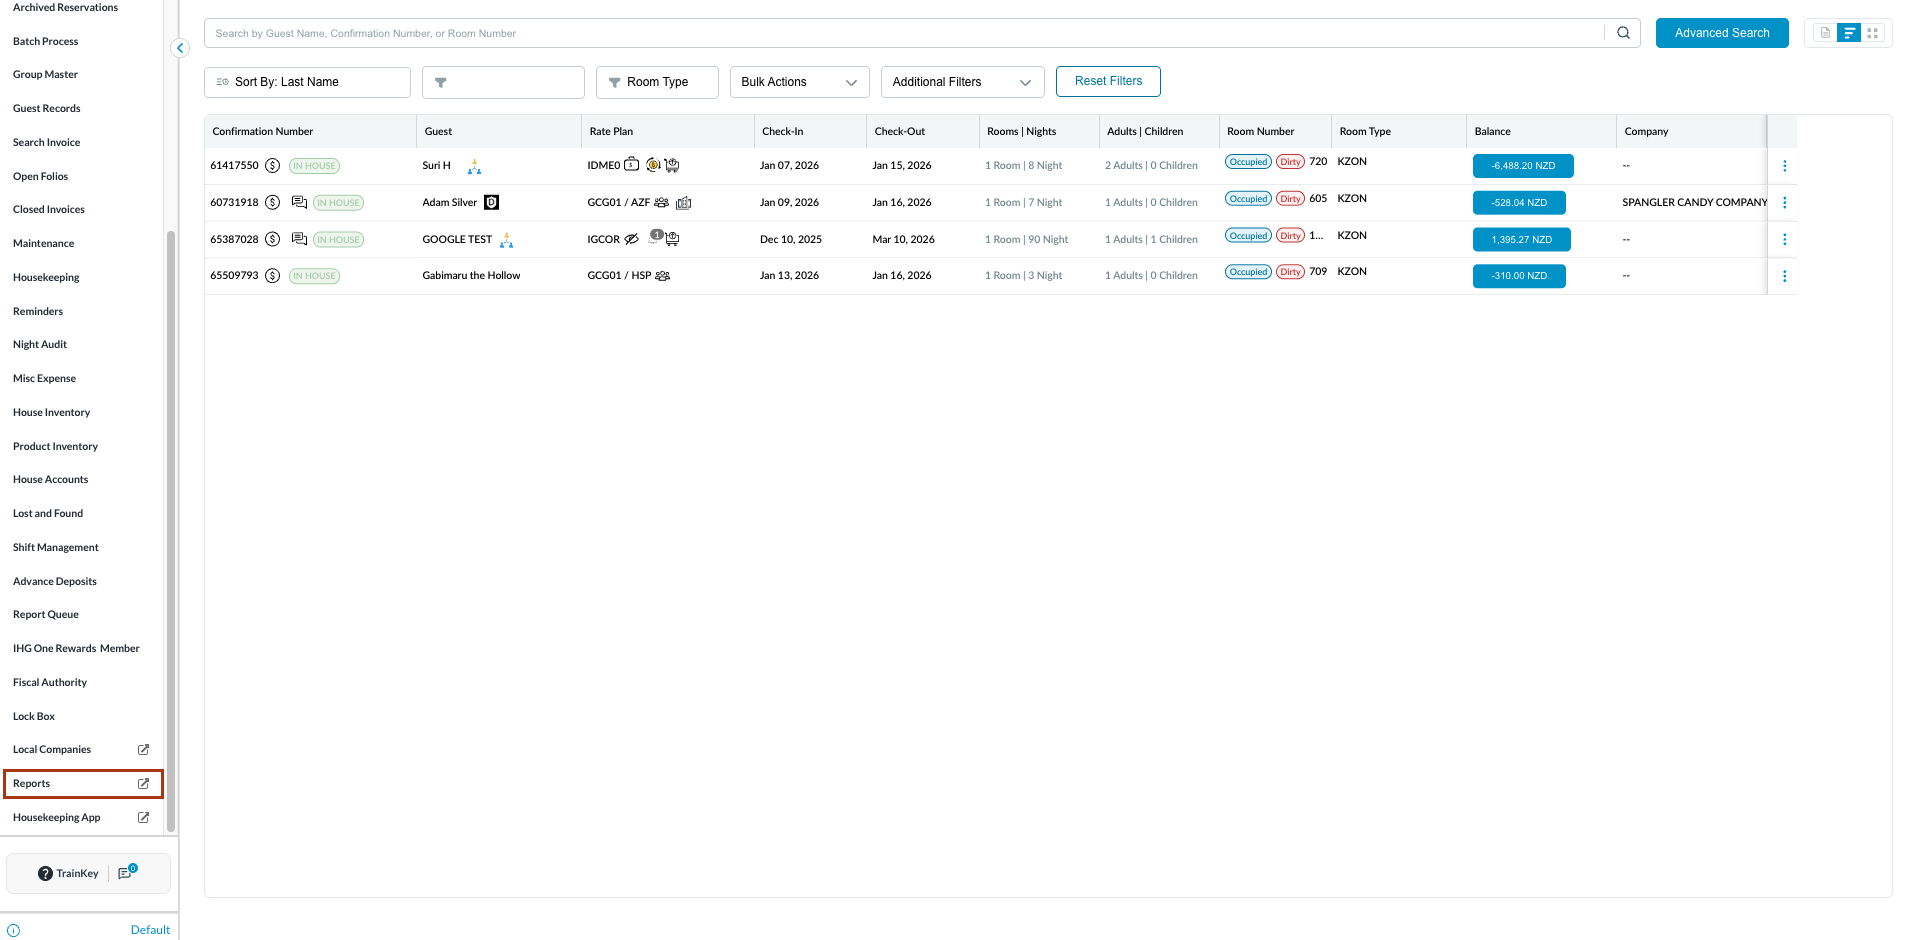Viewport: 1917px width, 940px height.
Task: Click the 1,395.27 NZD balance badge
Action: (x=1521, y=240)
